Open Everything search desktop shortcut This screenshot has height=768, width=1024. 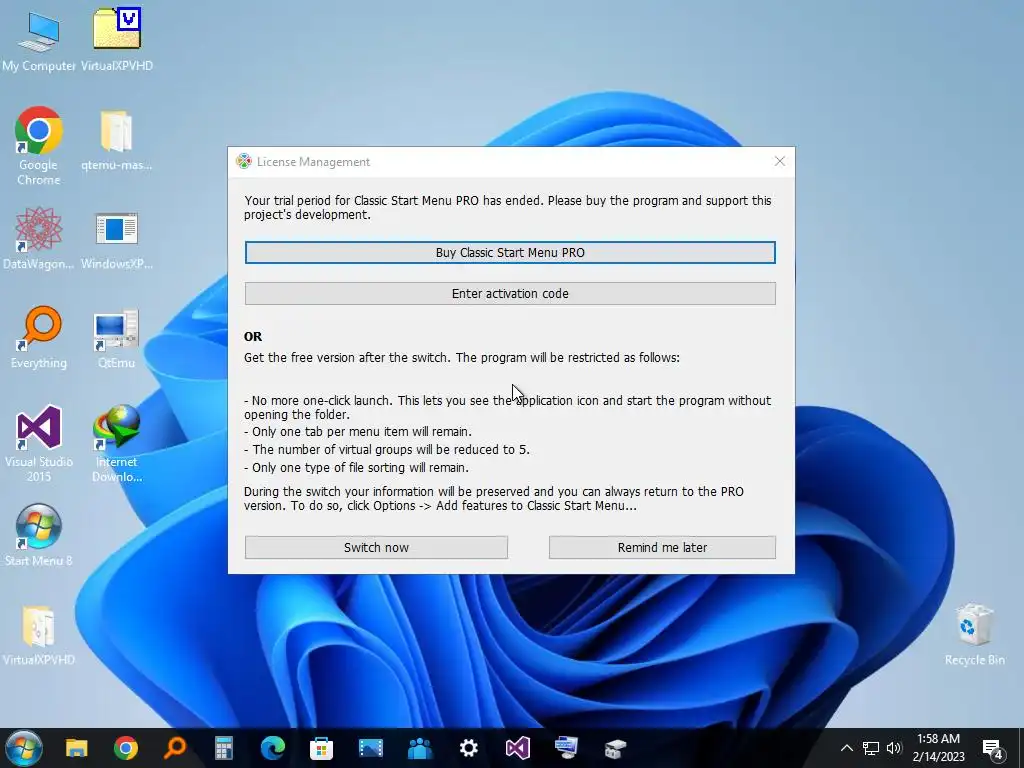39,338
